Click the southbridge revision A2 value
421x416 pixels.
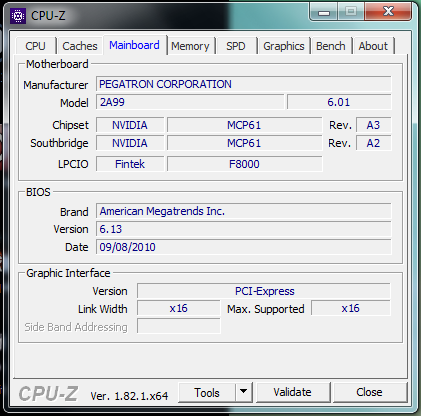[x=374, y=143]
